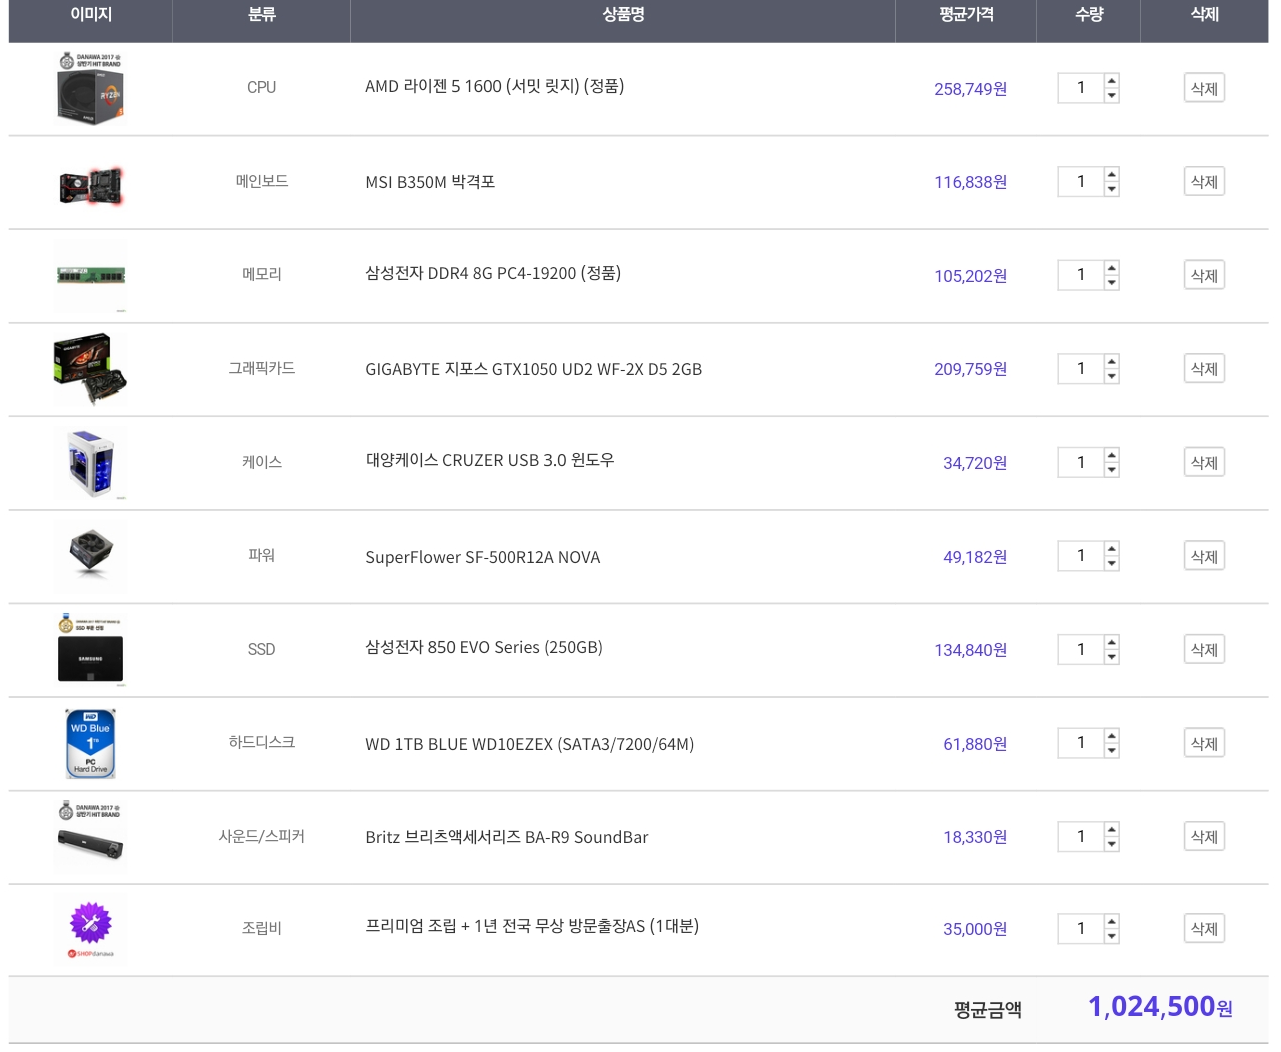Open the MSI B350M 박격포 product link
The image size is (1281, 1052).
tap(430, 182)
